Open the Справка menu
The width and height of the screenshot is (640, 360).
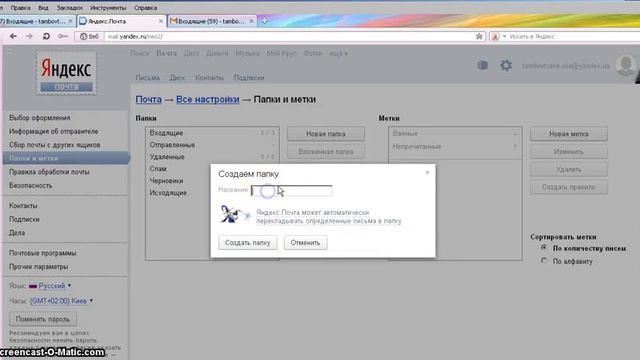(x=146, y=8)
